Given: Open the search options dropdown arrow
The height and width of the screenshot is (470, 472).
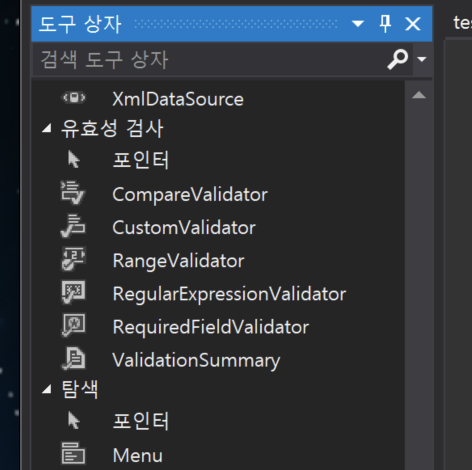Looking at the screenshot, I should pos(422,59).
